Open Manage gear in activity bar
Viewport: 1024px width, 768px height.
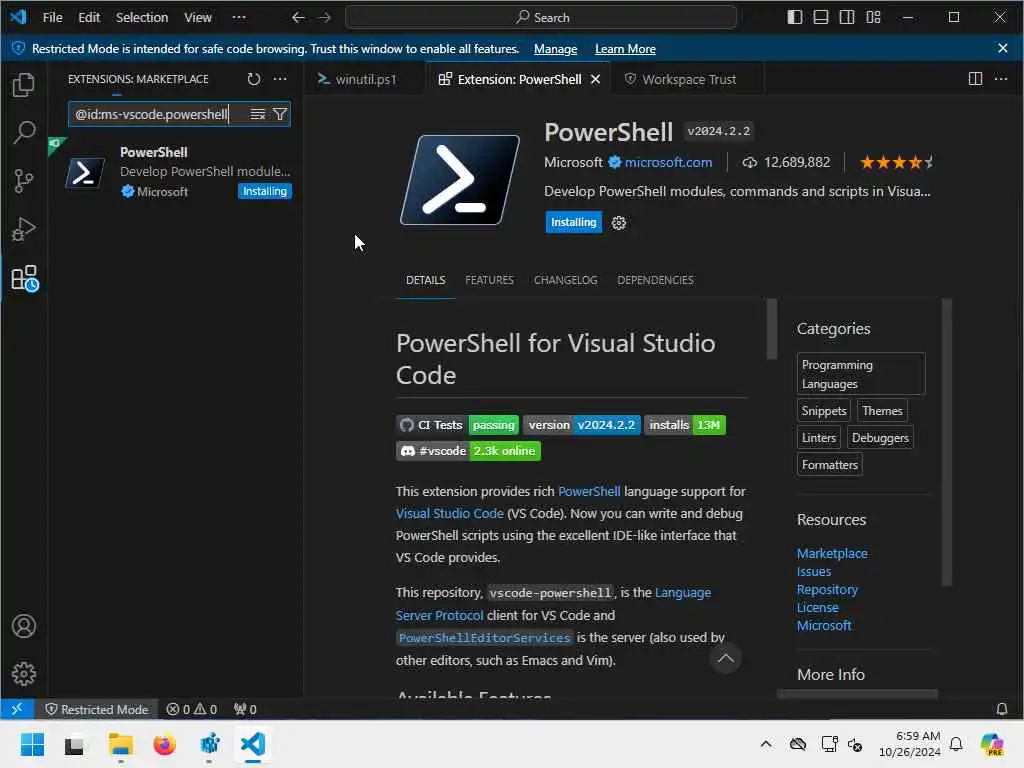24,673
